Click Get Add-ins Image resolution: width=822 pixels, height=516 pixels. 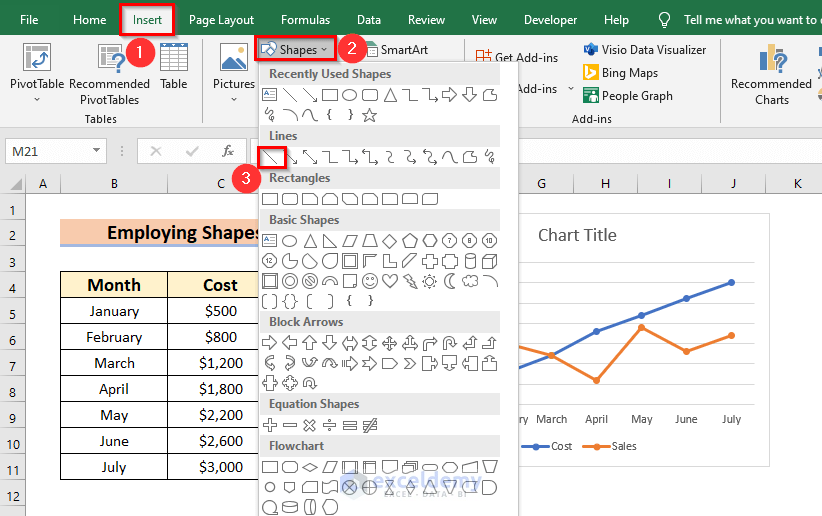click(x=517, y=57)
